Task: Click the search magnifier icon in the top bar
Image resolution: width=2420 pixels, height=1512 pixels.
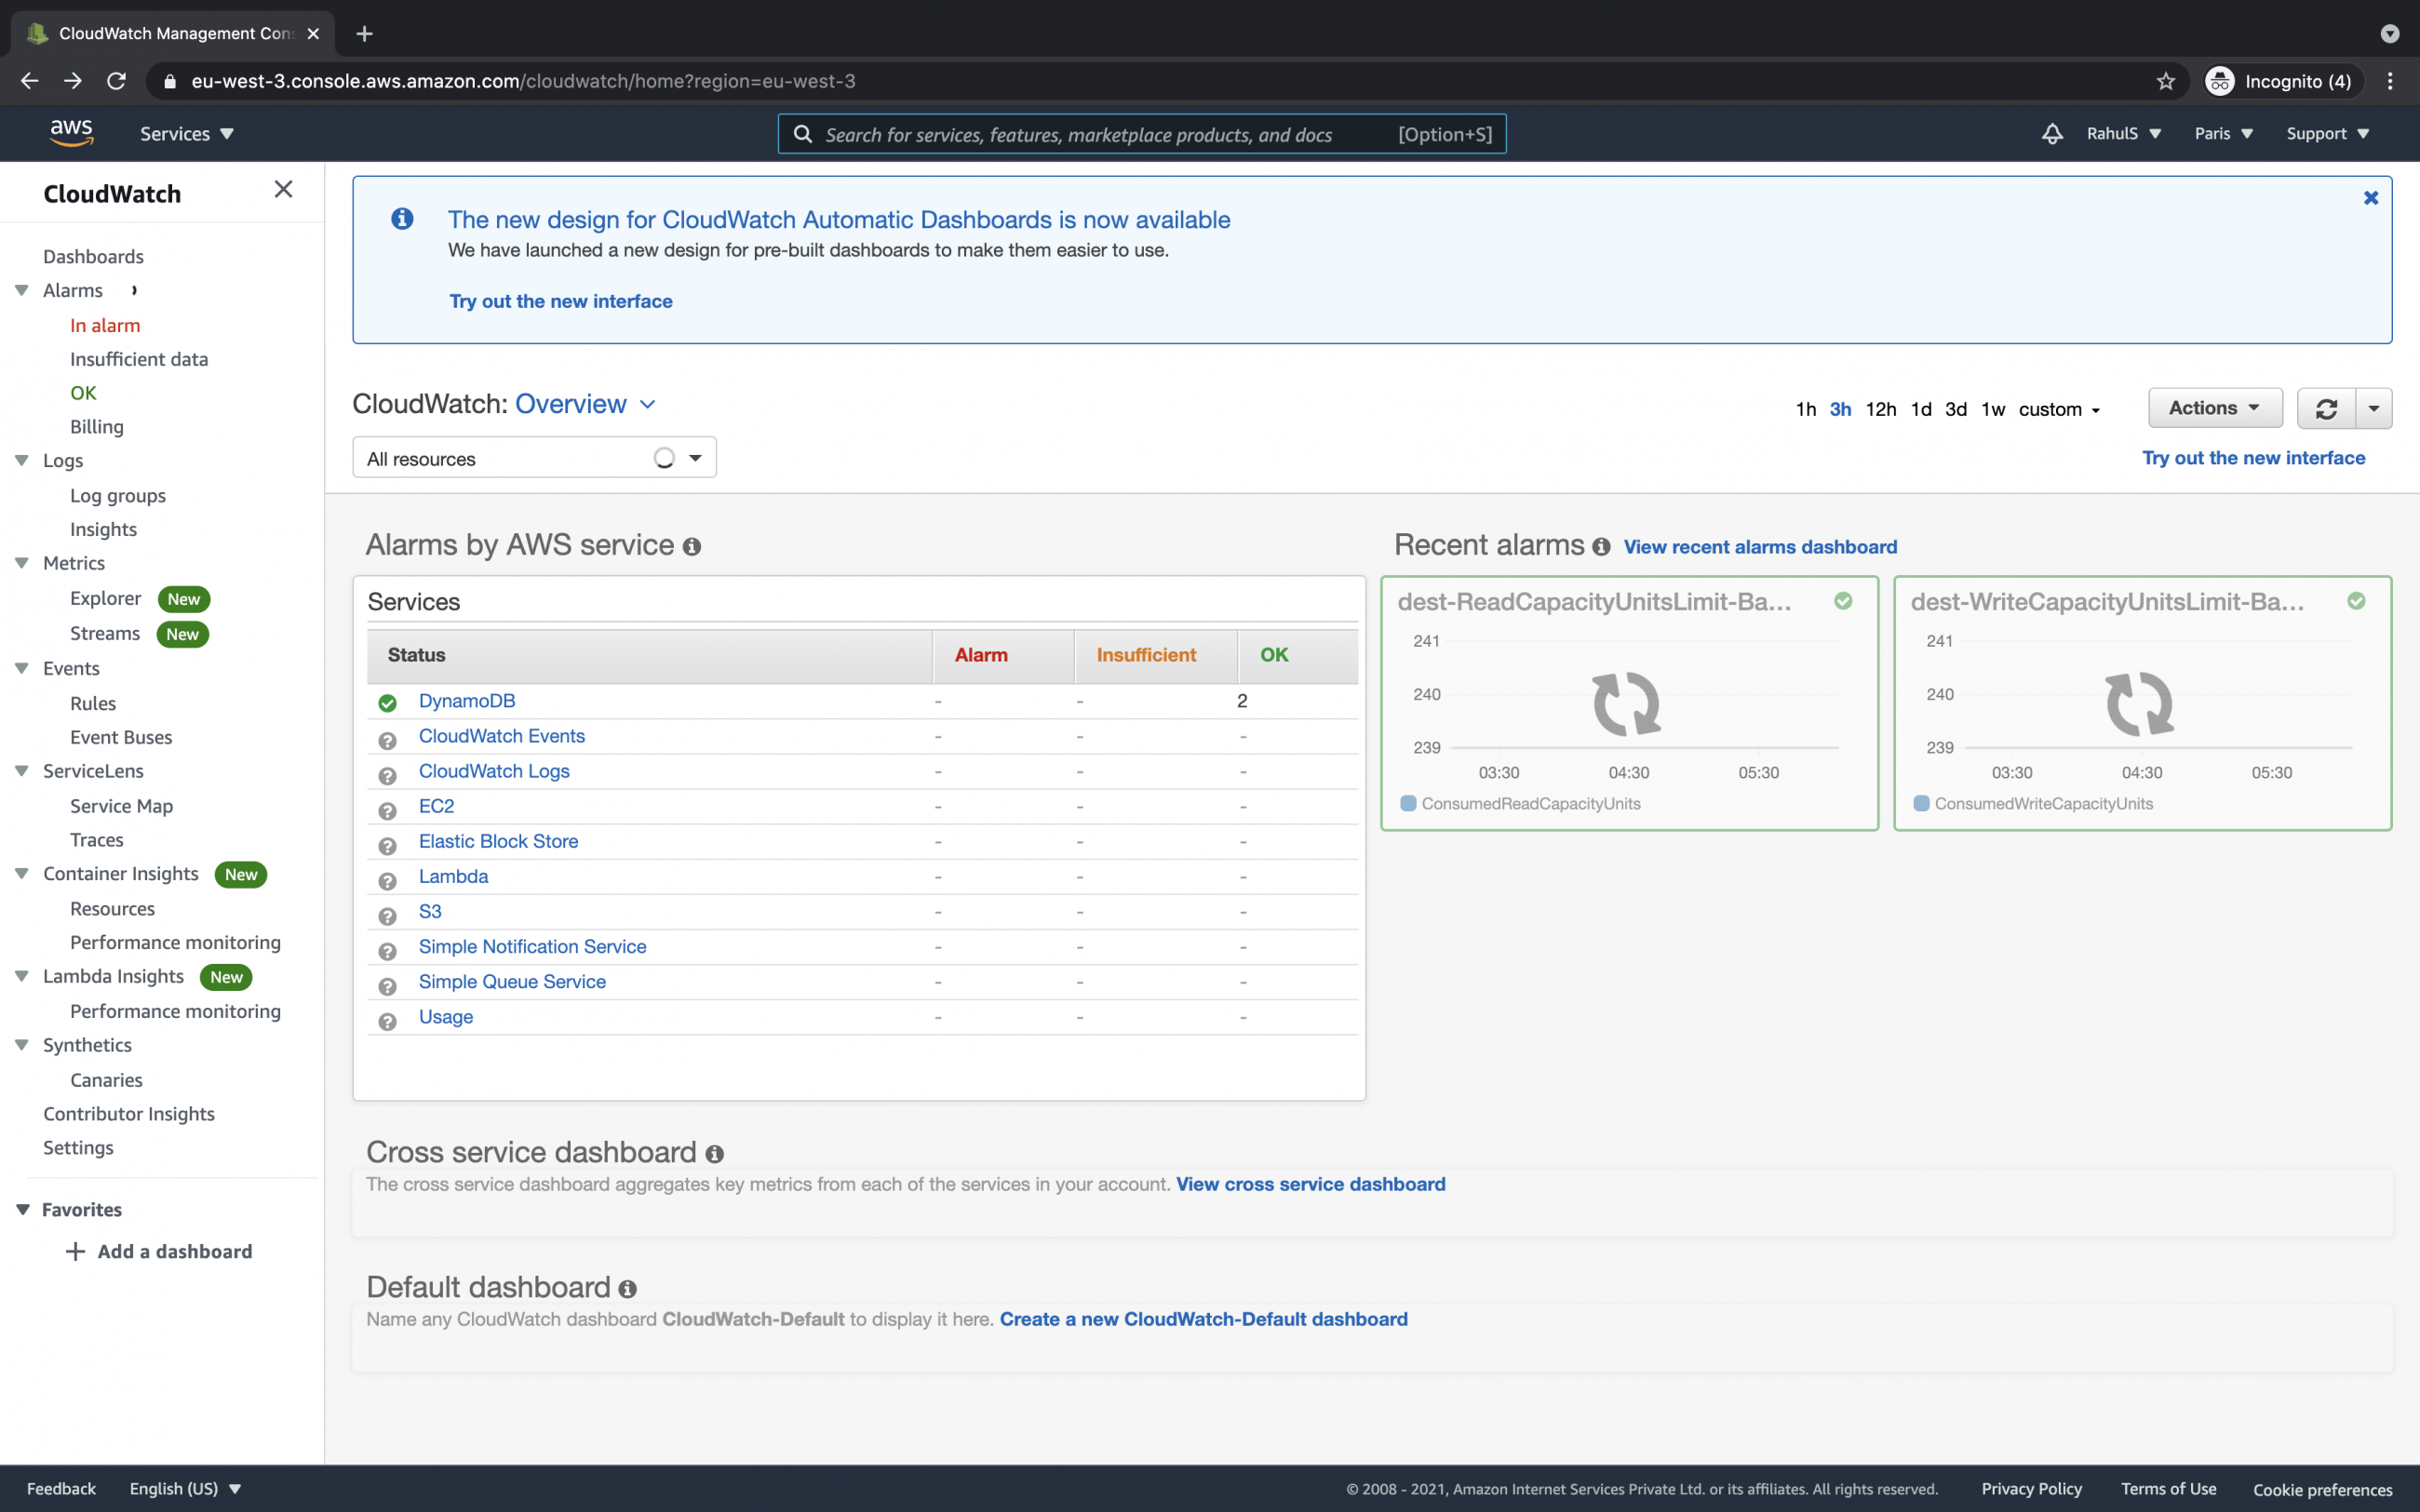Action: click(x=804, y=133)
